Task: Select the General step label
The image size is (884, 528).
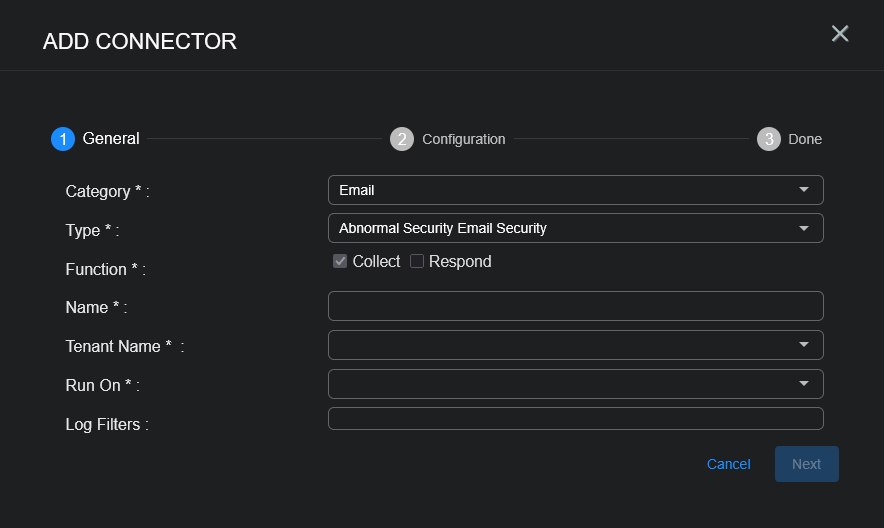Action: click(111, 139)
